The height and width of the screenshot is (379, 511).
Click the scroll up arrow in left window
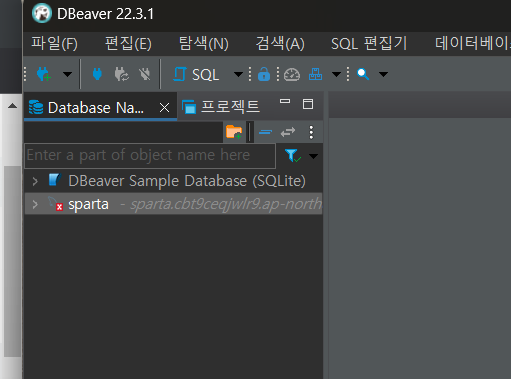[x=12, y=106]
